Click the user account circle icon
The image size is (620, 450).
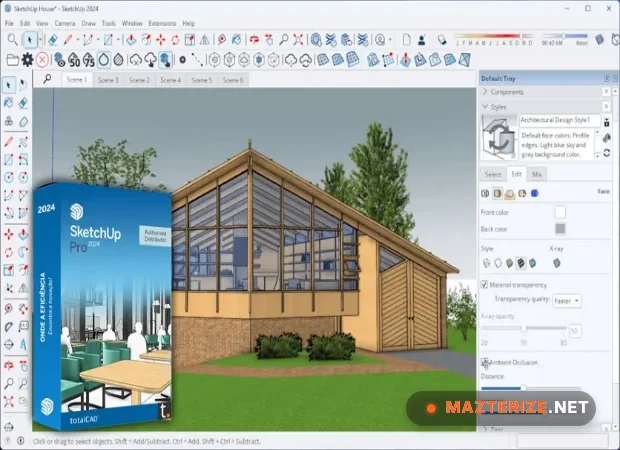[x=380, y=40]
